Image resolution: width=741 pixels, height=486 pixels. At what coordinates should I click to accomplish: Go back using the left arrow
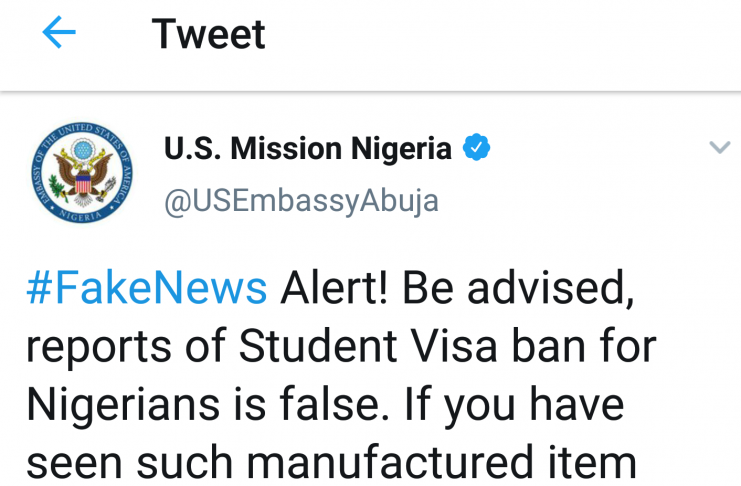(59, 34)
